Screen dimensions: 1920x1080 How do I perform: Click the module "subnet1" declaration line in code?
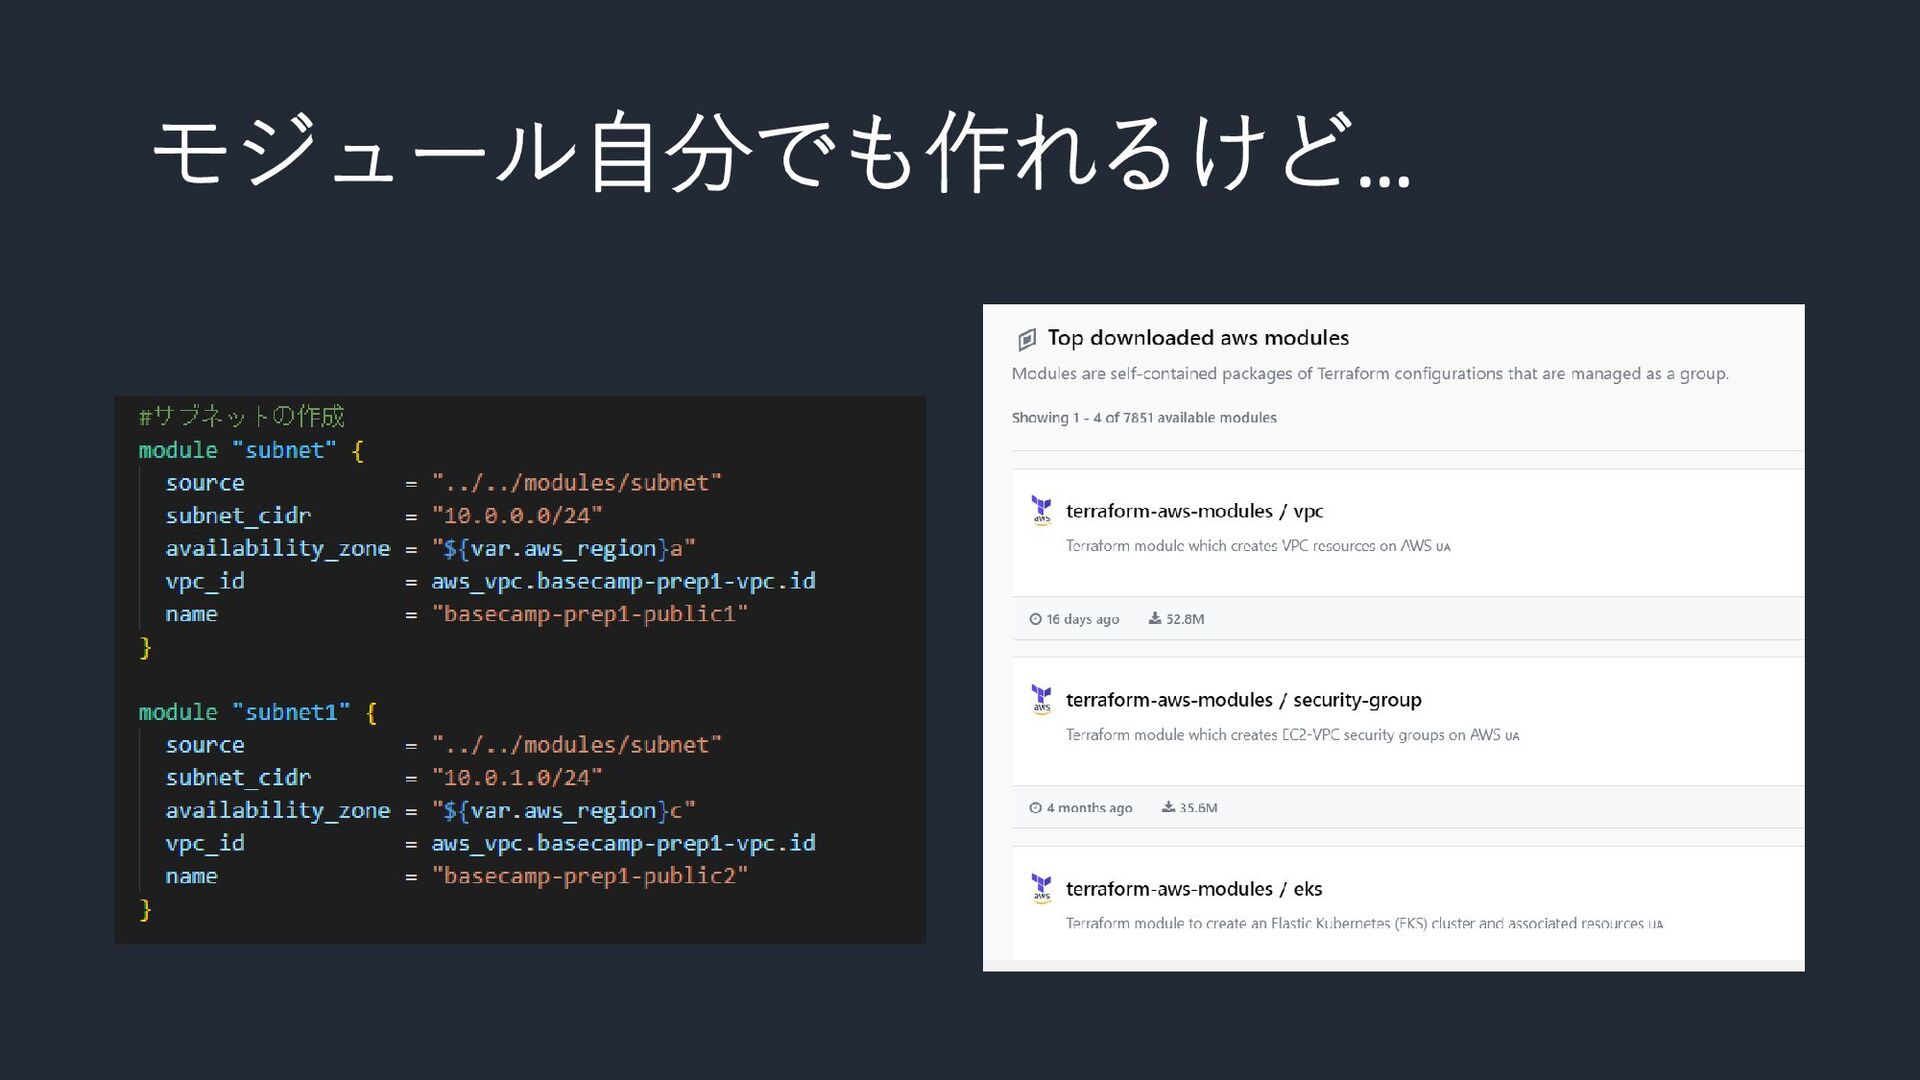tap(257, 712)
